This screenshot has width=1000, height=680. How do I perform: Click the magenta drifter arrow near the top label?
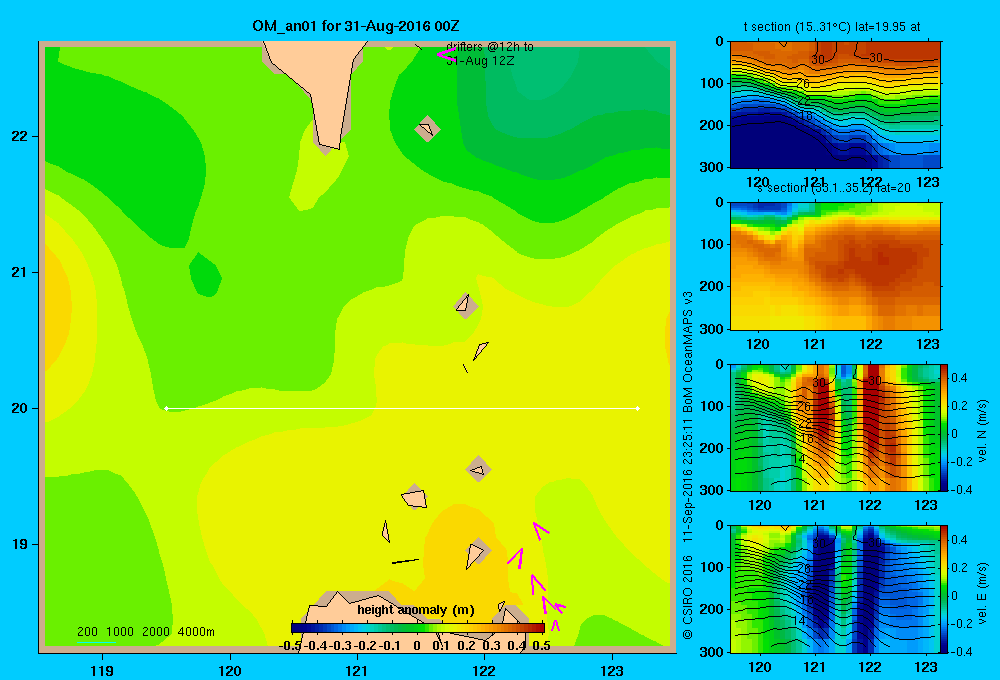point(445,54)
